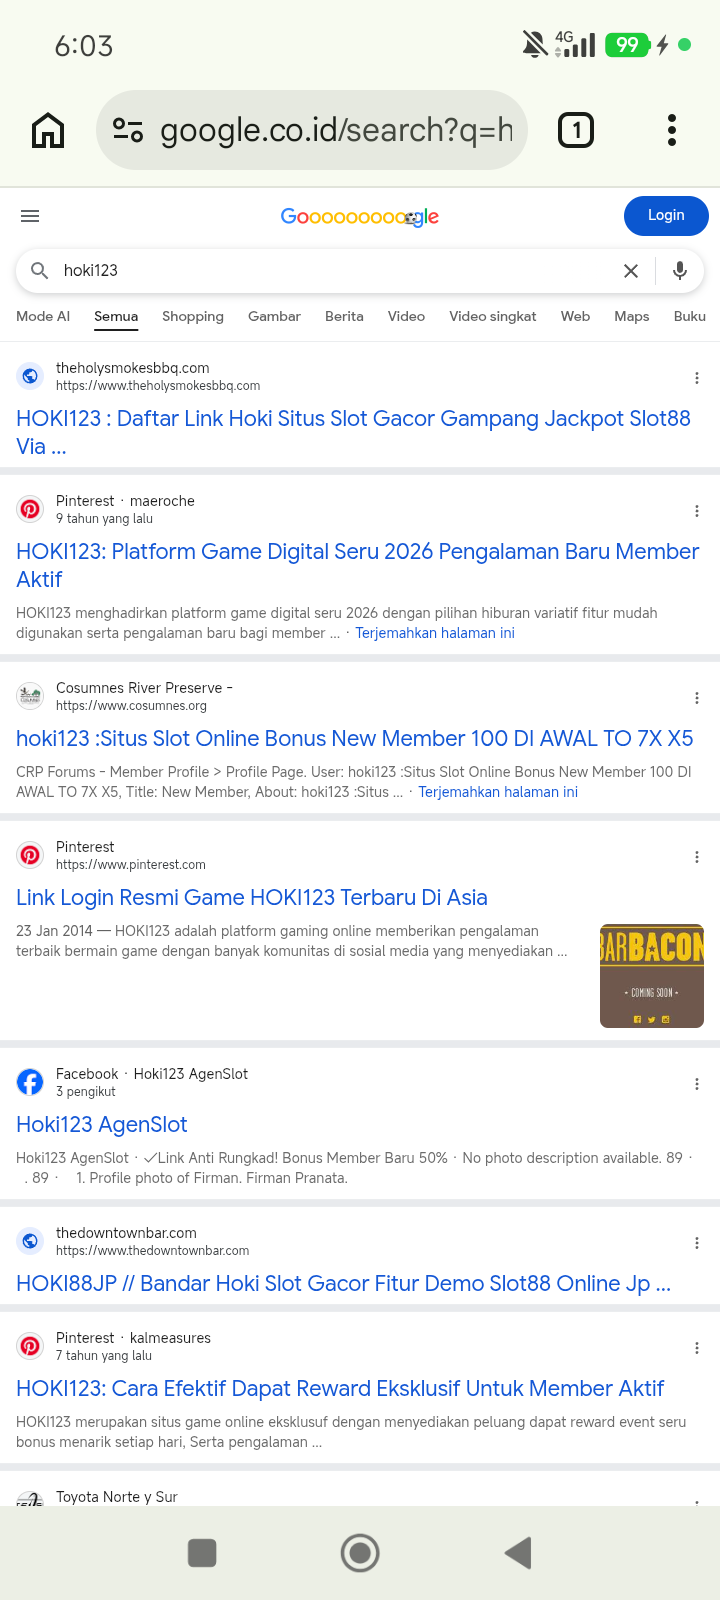720x1600 pixels.
Task: Tap the Facebook favicon
Action: (30, 1082)
